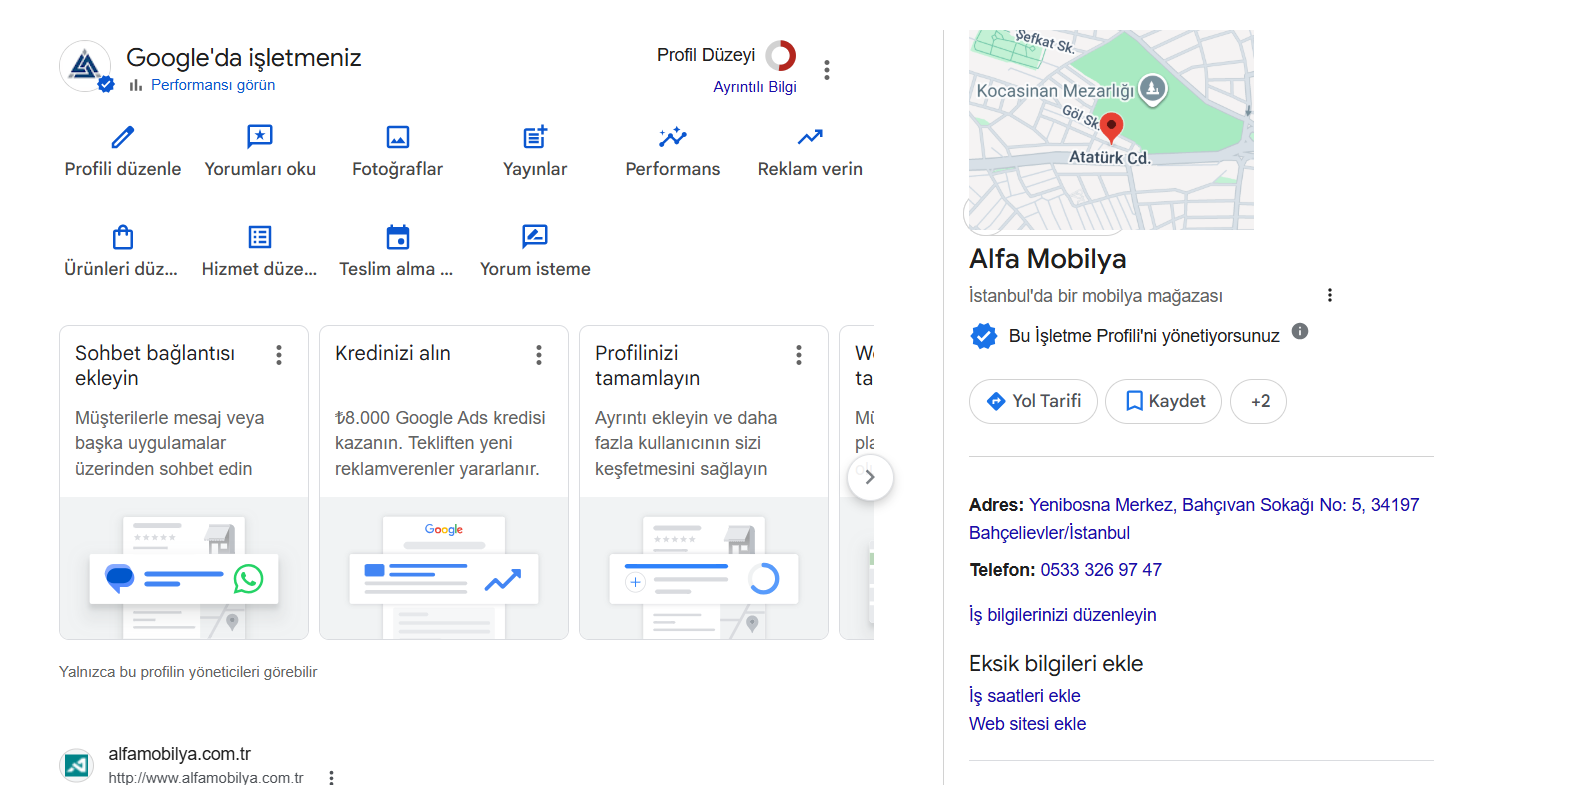Click the bar chart icon beside Performansı görün
The height and width of the screenshot is (785, 1577).
pyautogui.click(x=136, y=85)
